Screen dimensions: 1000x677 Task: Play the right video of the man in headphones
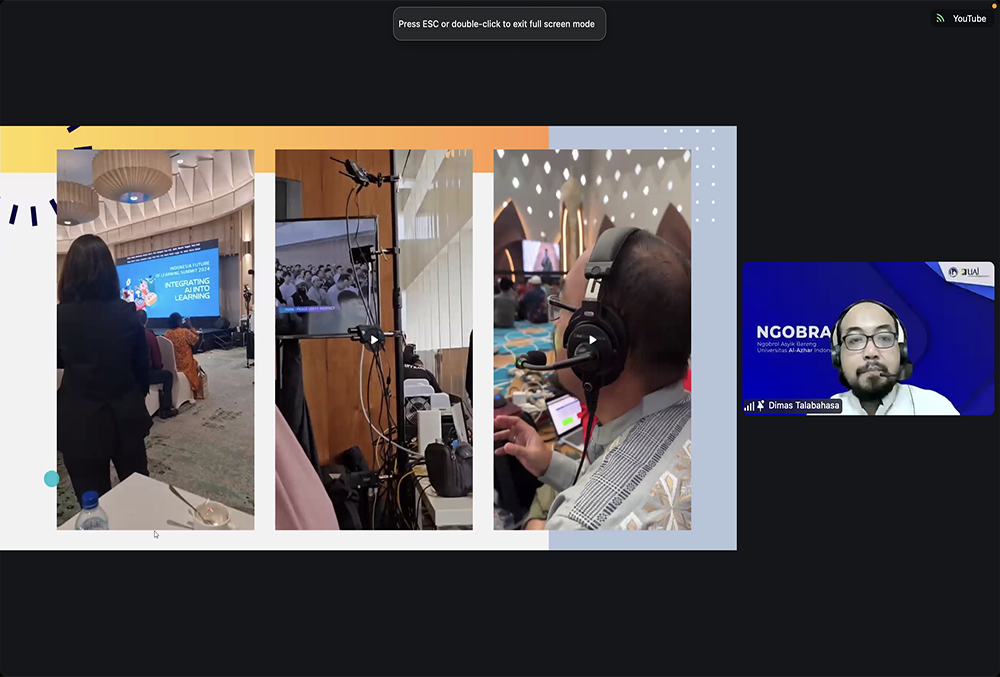tap(592, 339)
